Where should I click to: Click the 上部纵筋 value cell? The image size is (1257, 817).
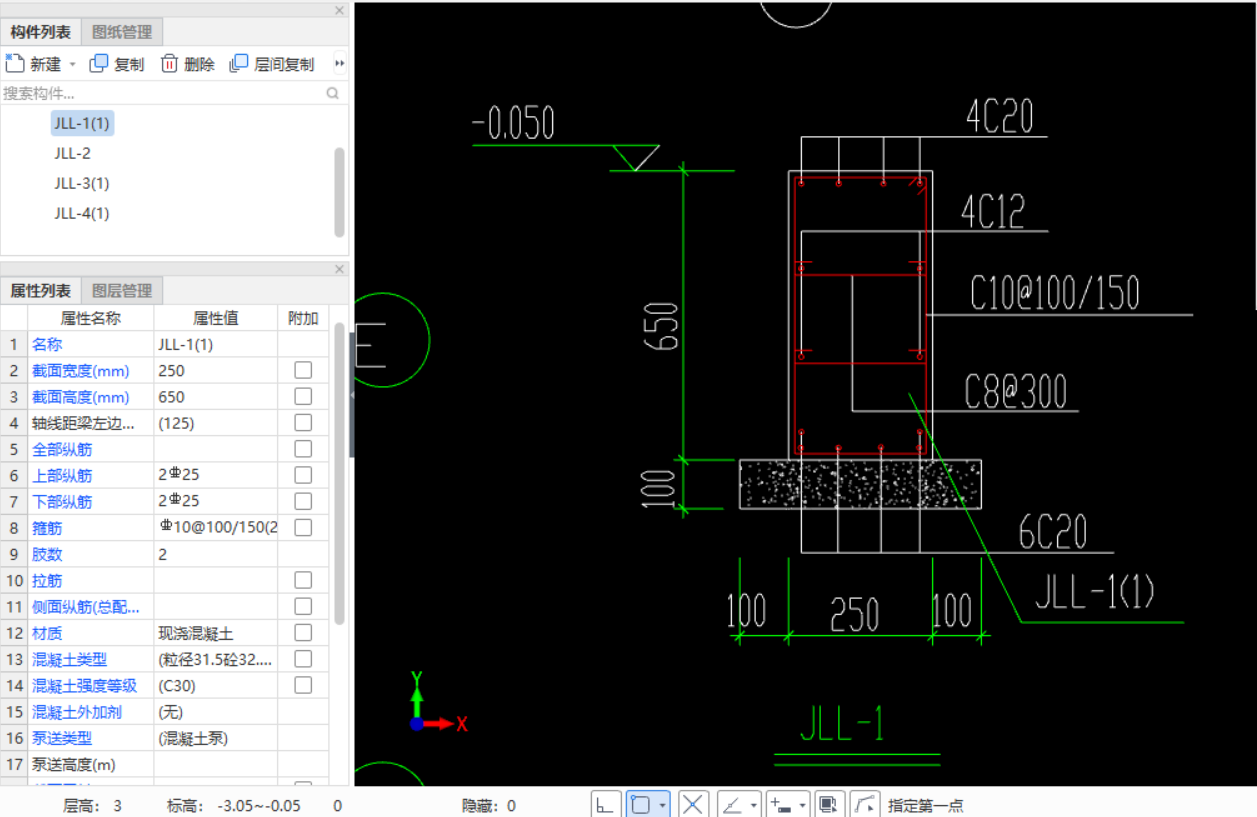coord(216,475)
